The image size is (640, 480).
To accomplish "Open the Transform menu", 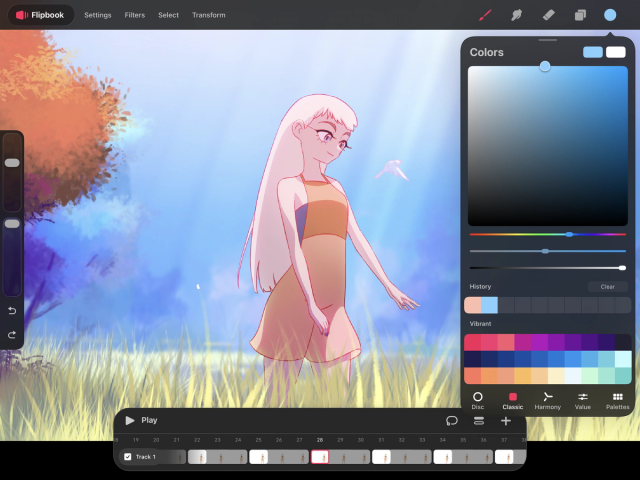I will [x=208, y=15].
